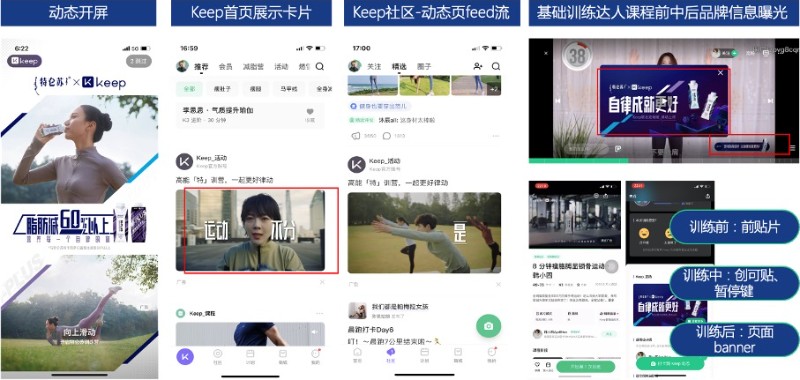Tap the applaud icon under 沐晨 post
800x380 pixels.
point(356,136)
